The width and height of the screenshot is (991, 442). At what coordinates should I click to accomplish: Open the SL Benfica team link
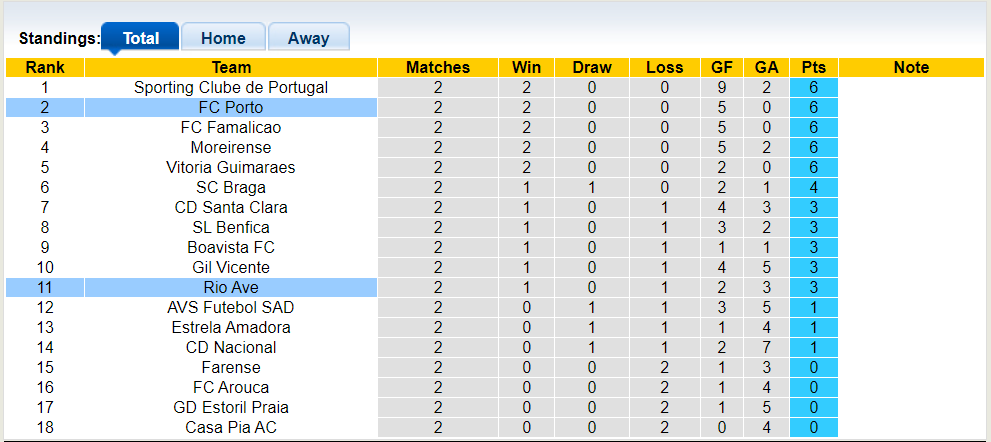[231, 228]
